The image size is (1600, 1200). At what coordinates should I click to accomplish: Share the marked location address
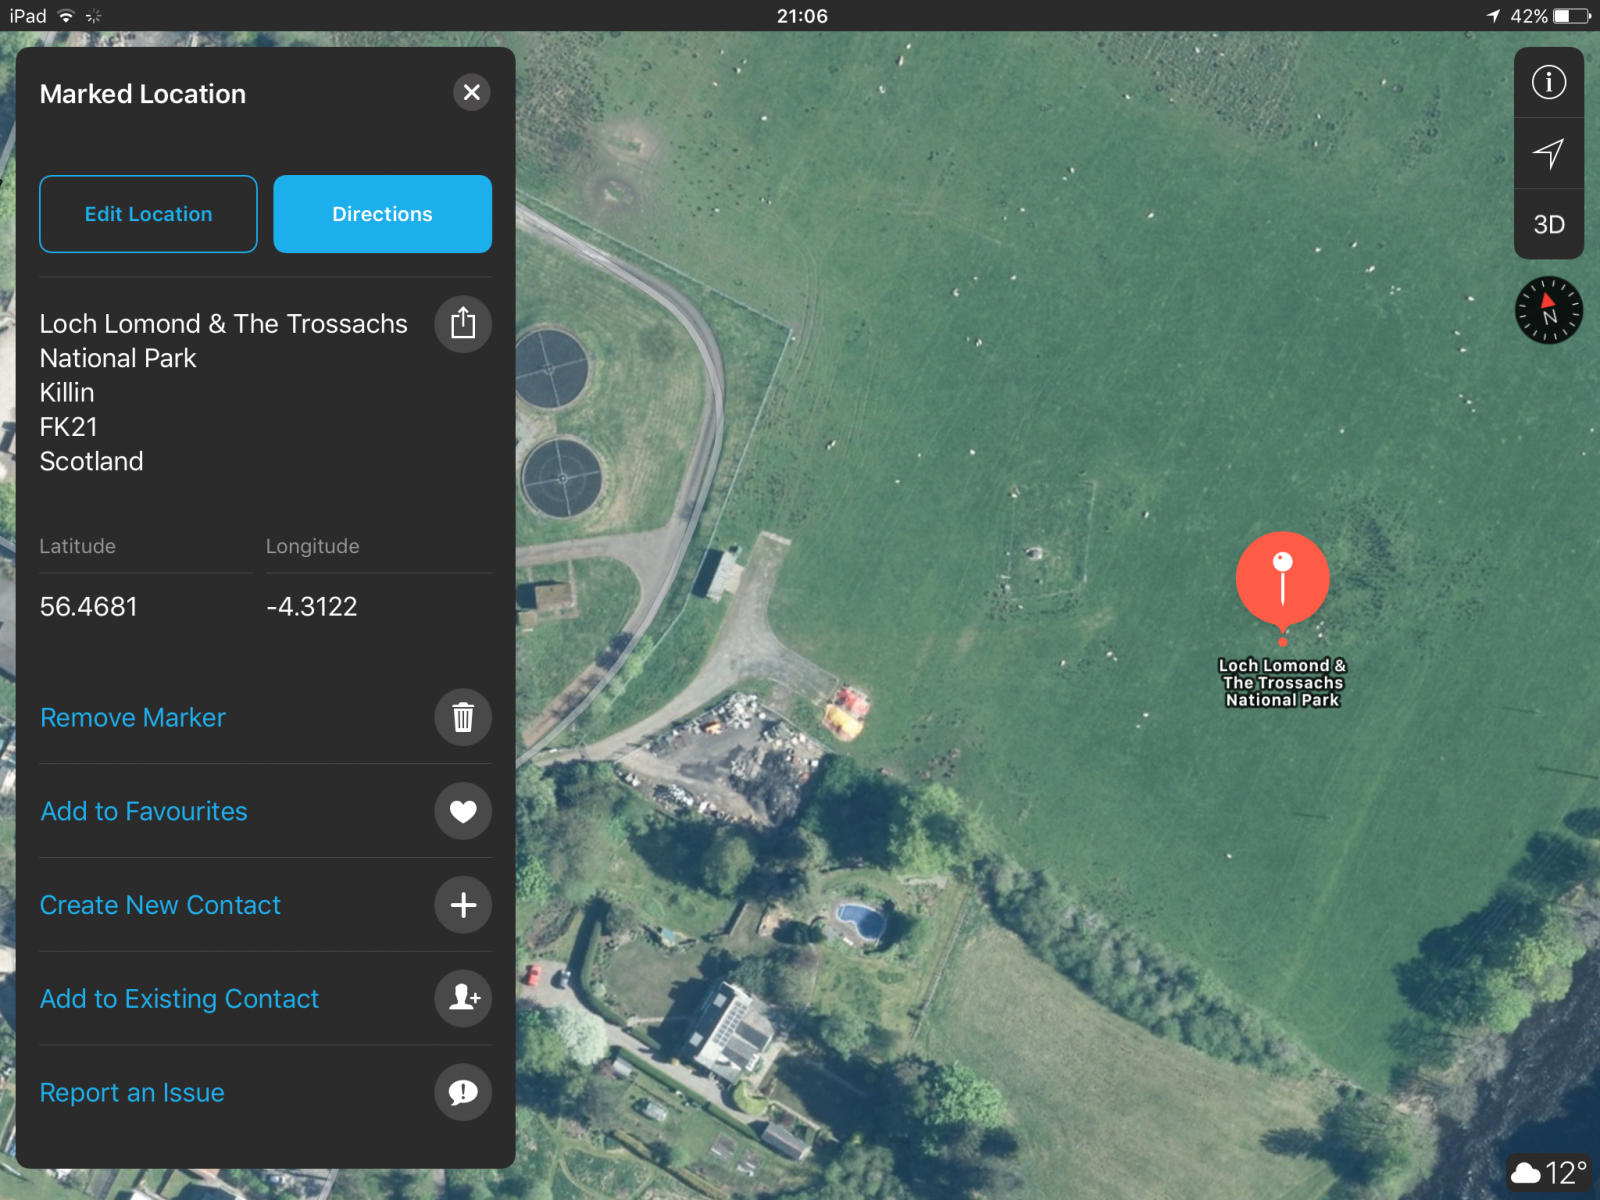pyautogui.click(x=463, y=324)
